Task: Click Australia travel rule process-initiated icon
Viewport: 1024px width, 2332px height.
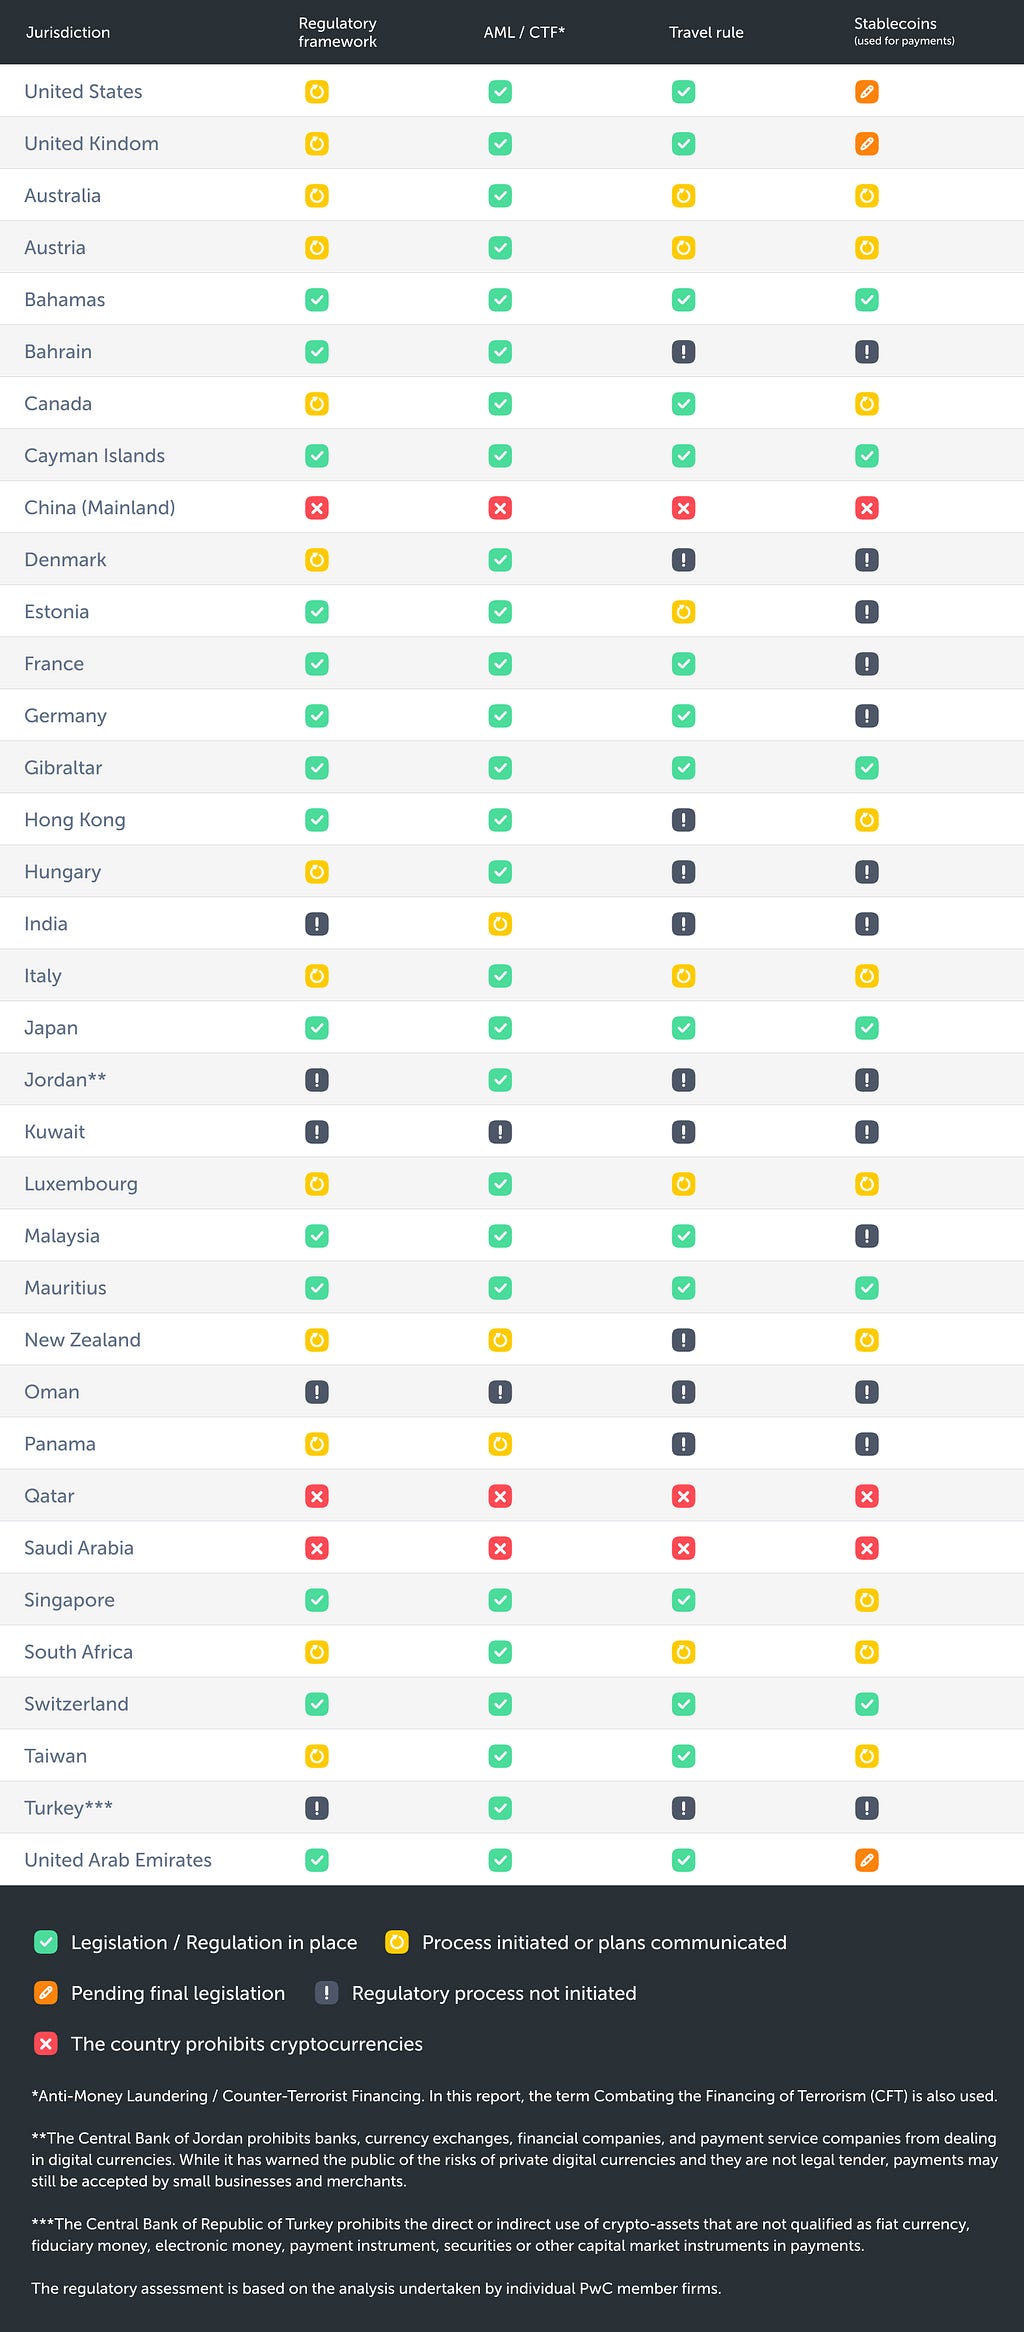Action: click(684, 196)
